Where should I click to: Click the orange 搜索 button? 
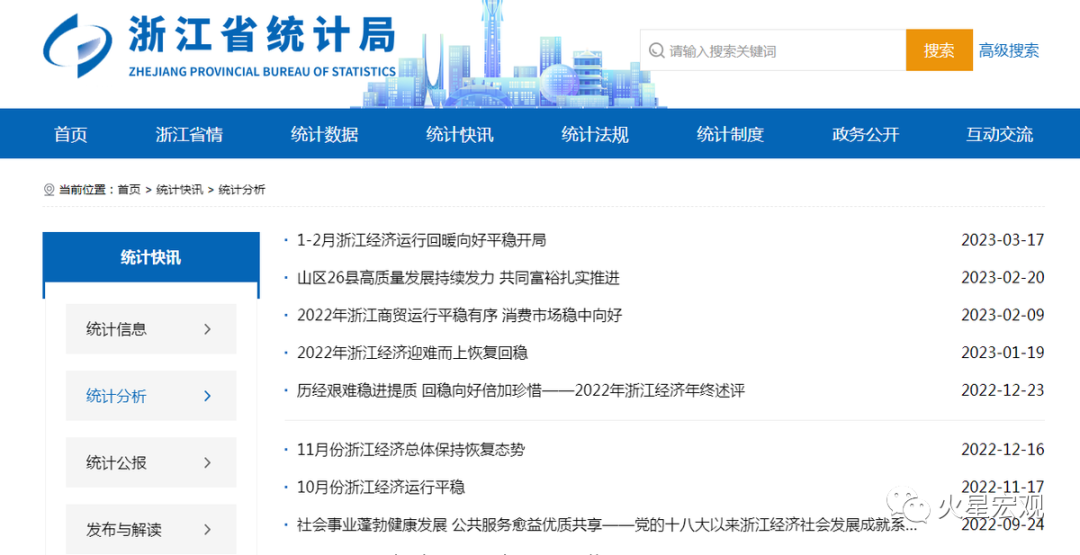(939, 50)
